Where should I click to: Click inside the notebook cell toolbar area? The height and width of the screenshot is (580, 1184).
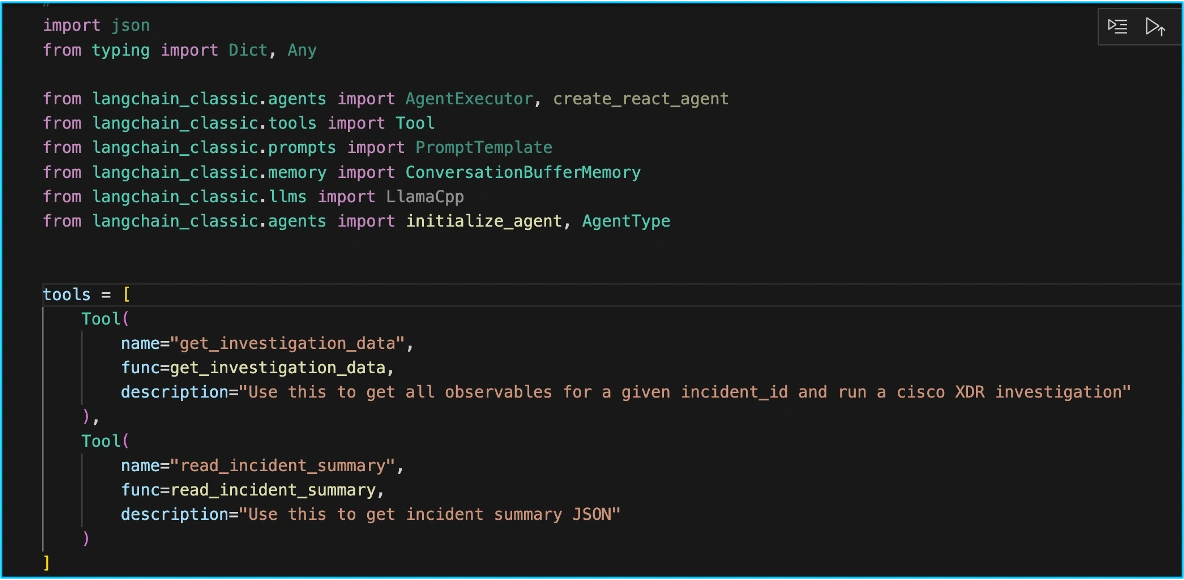coord(1137,27)
